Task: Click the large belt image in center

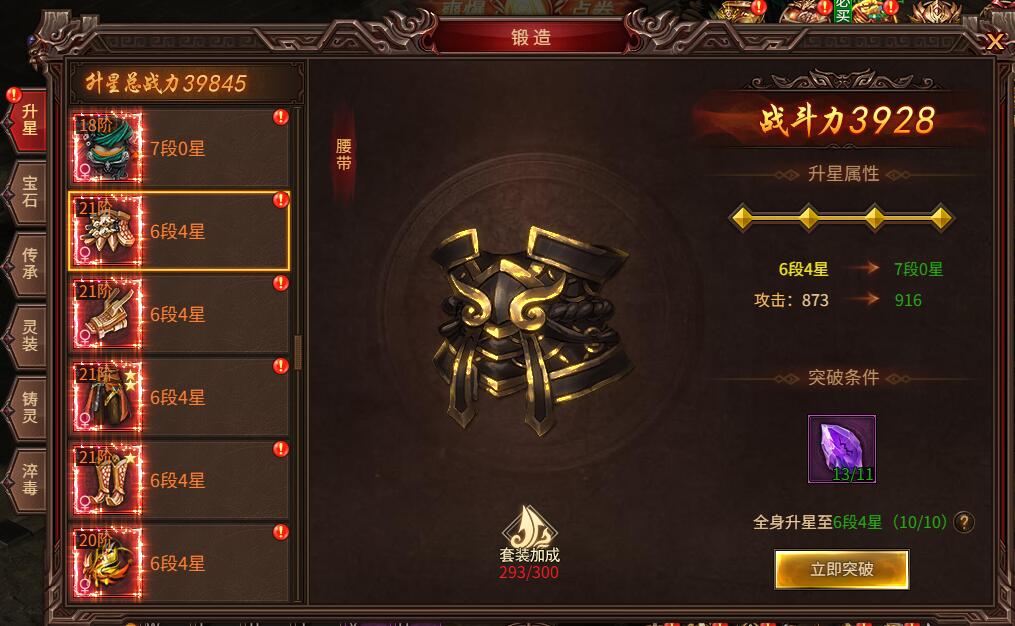Action: tap(531, 330)
